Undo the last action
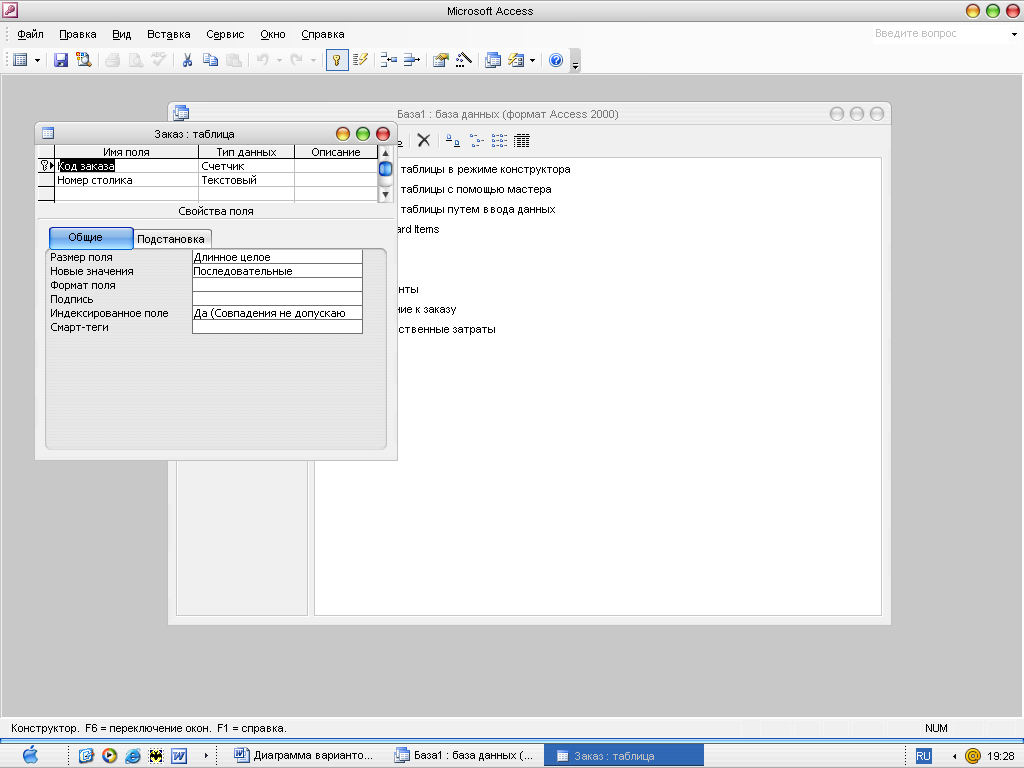The image size is (1024, 768). 263,60
